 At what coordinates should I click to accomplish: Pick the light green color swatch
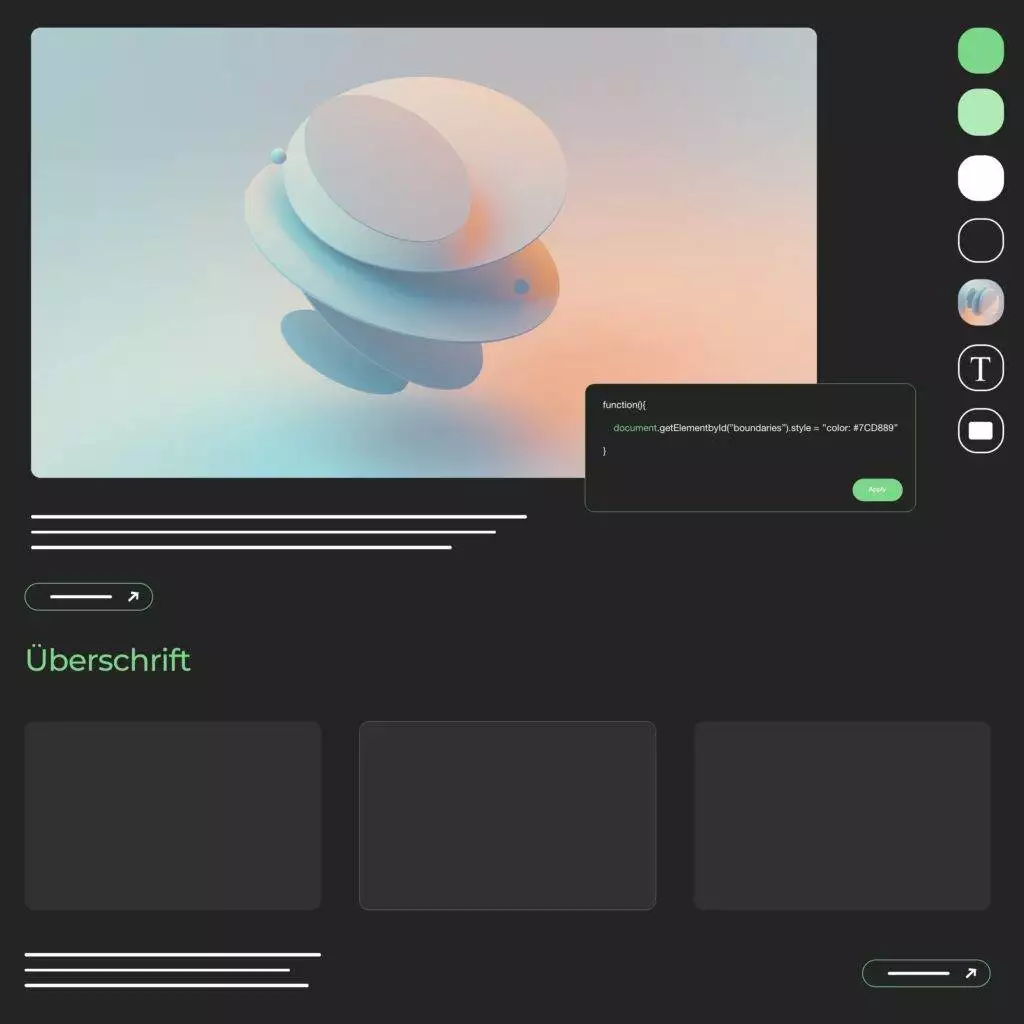pyautogui.click(x=980, y=111)
